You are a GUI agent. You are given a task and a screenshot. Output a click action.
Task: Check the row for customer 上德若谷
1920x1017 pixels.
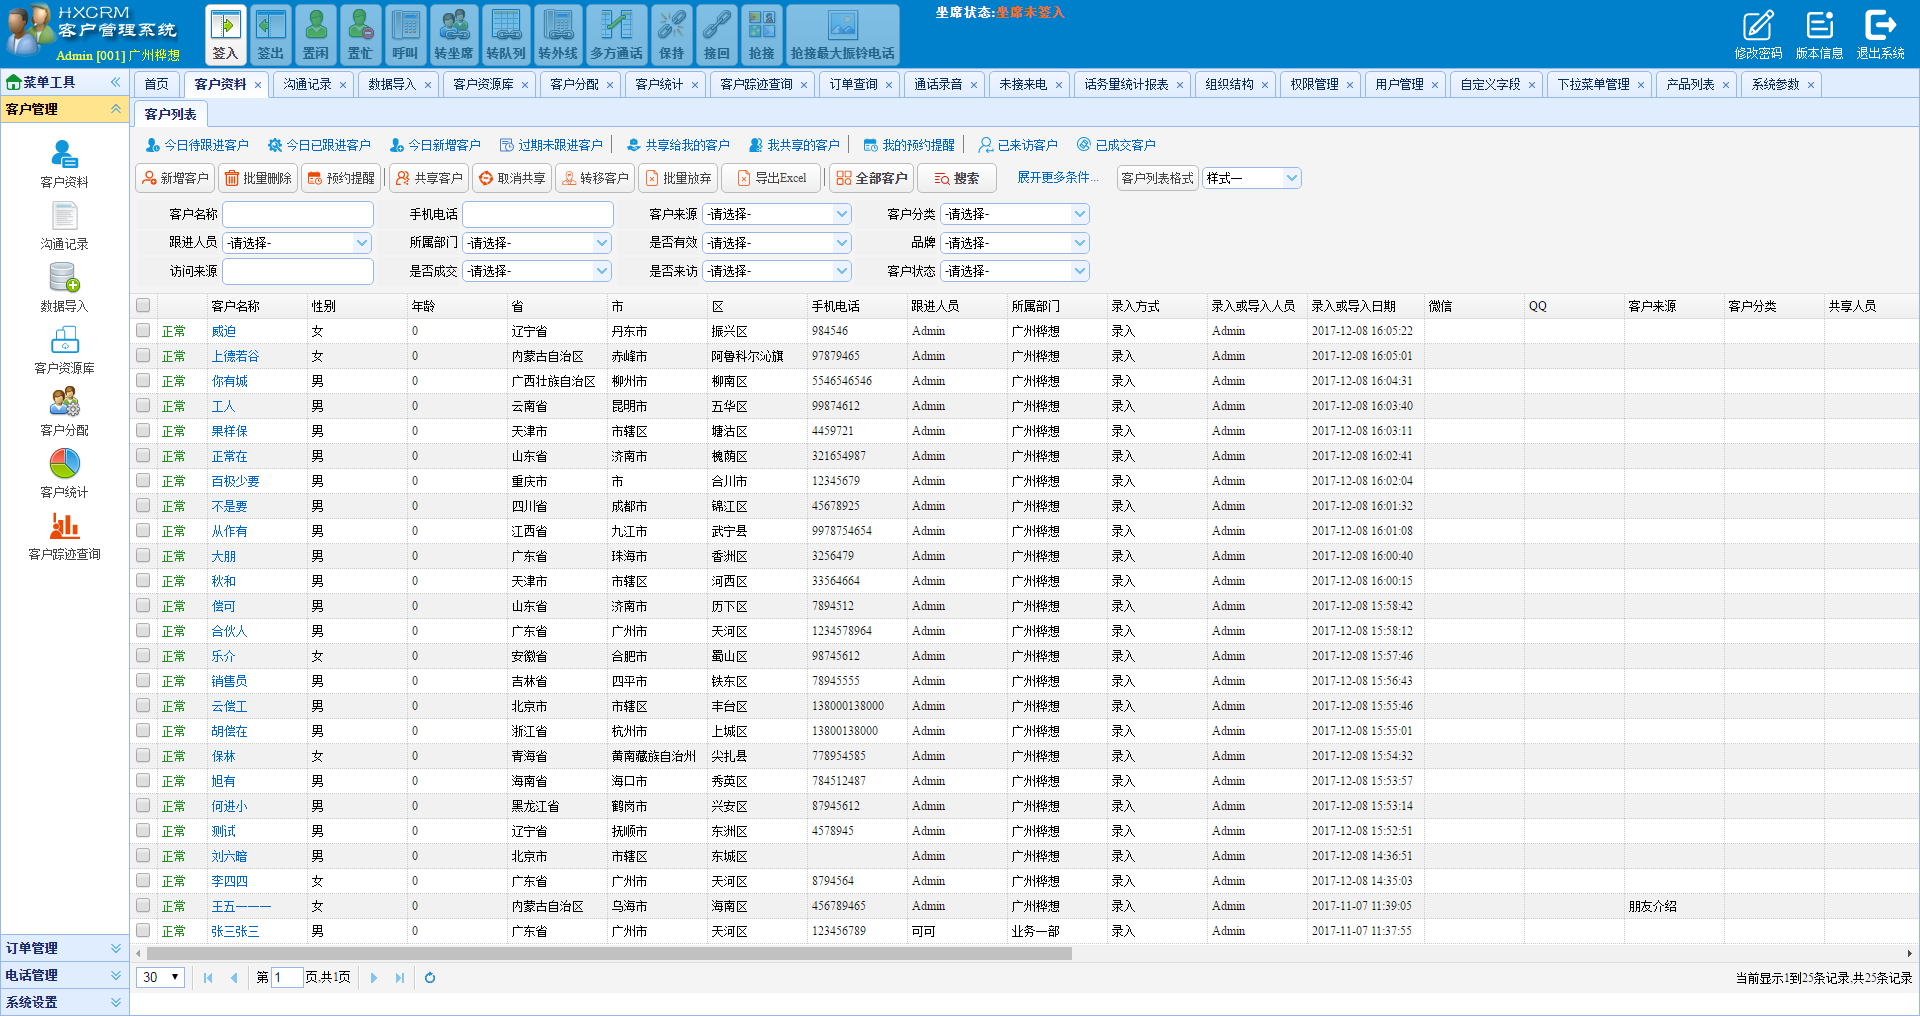click(x=143, y=356)
